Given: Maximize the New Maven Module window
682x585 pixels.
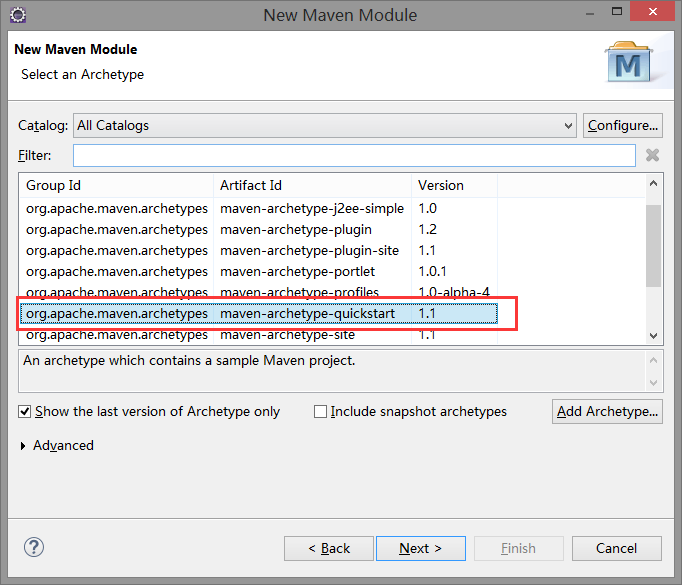Looking at the screenshot, I should pos(617,11).
